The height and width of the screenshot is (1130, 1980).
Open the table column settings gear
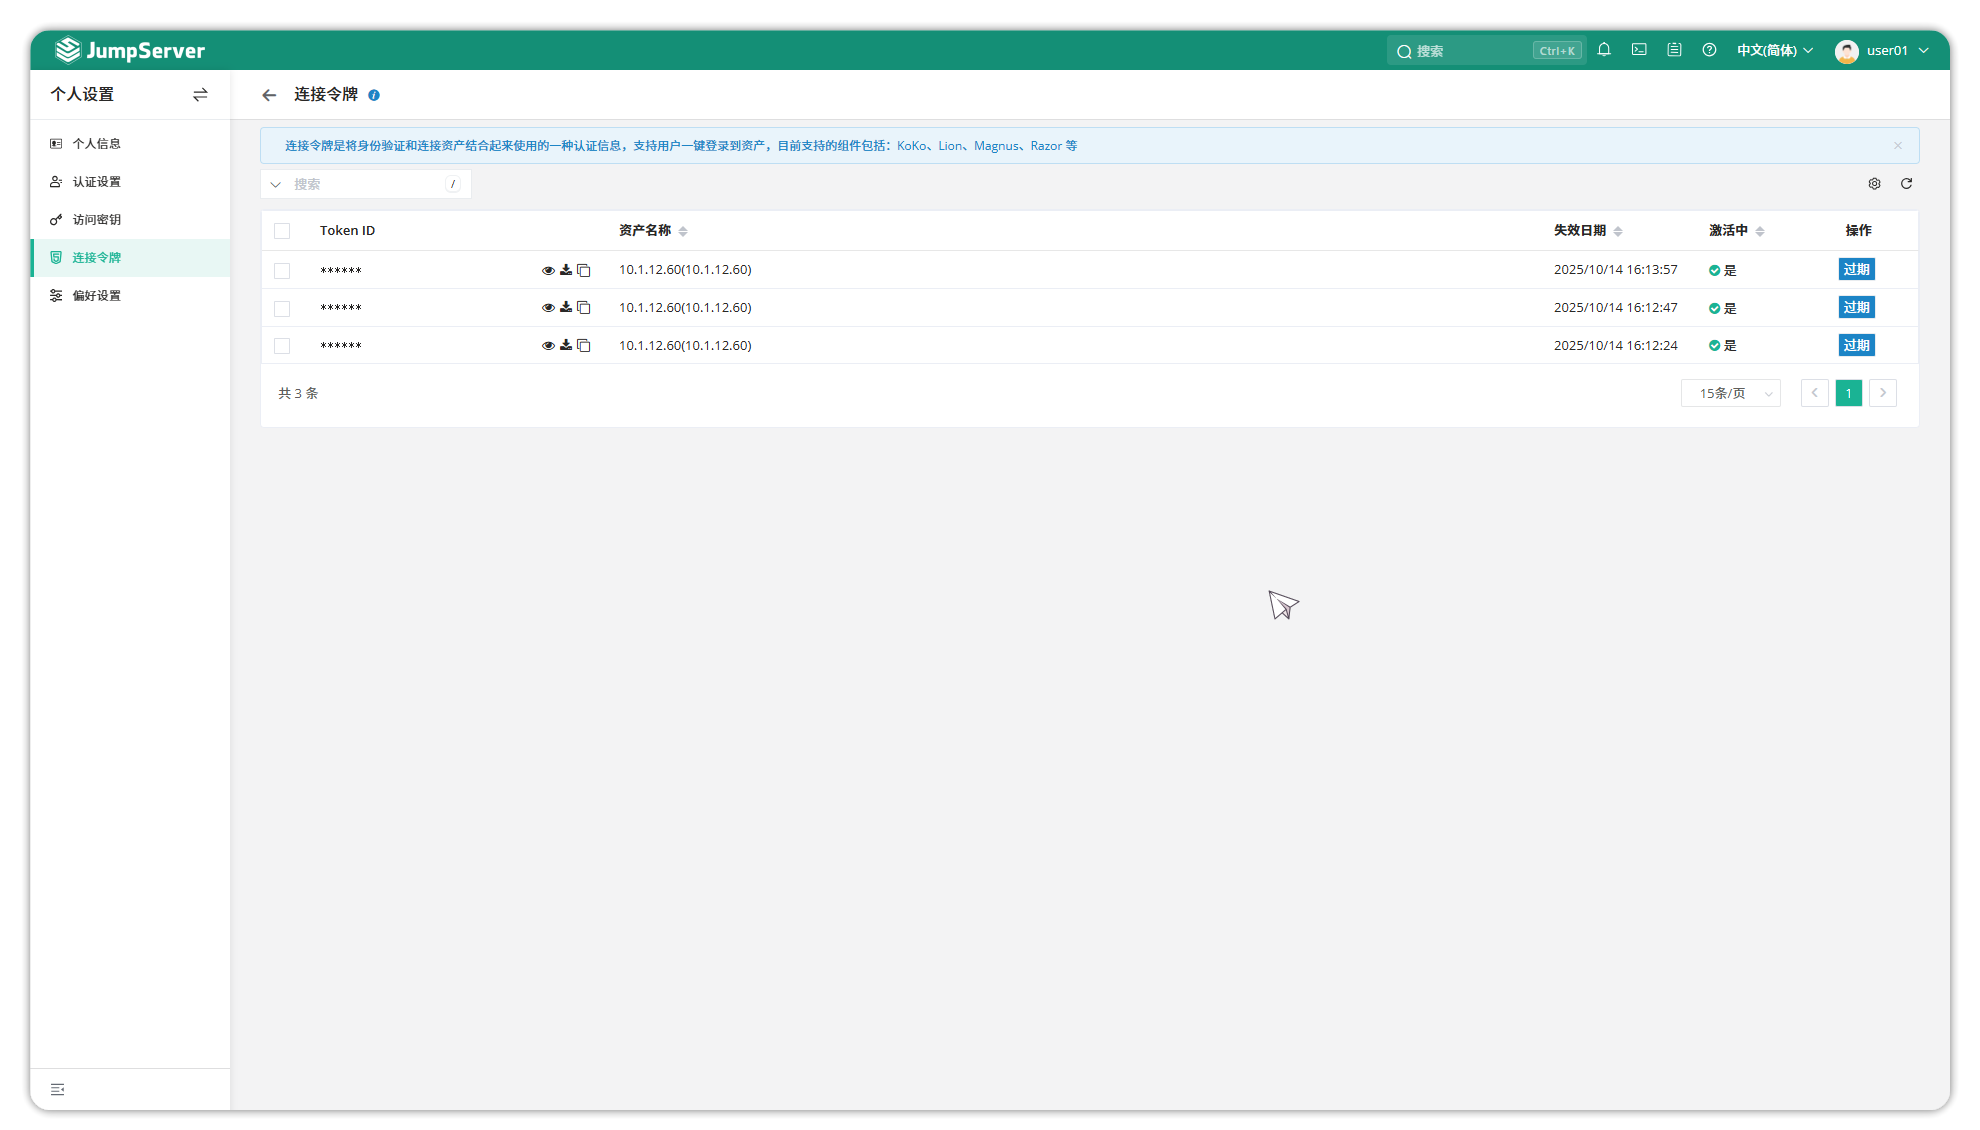coord(1874,184)
